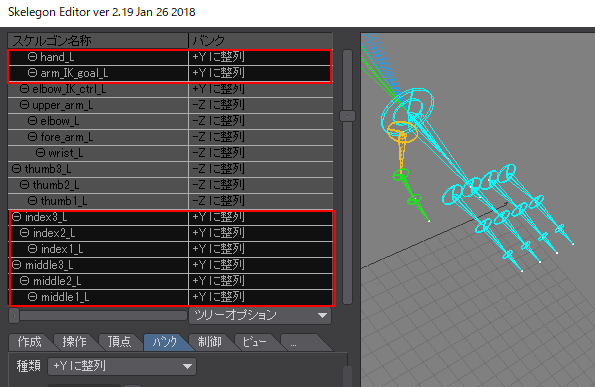Switch to the 制御 tab
The image size is (595, 387).
(x=209, y=342)
